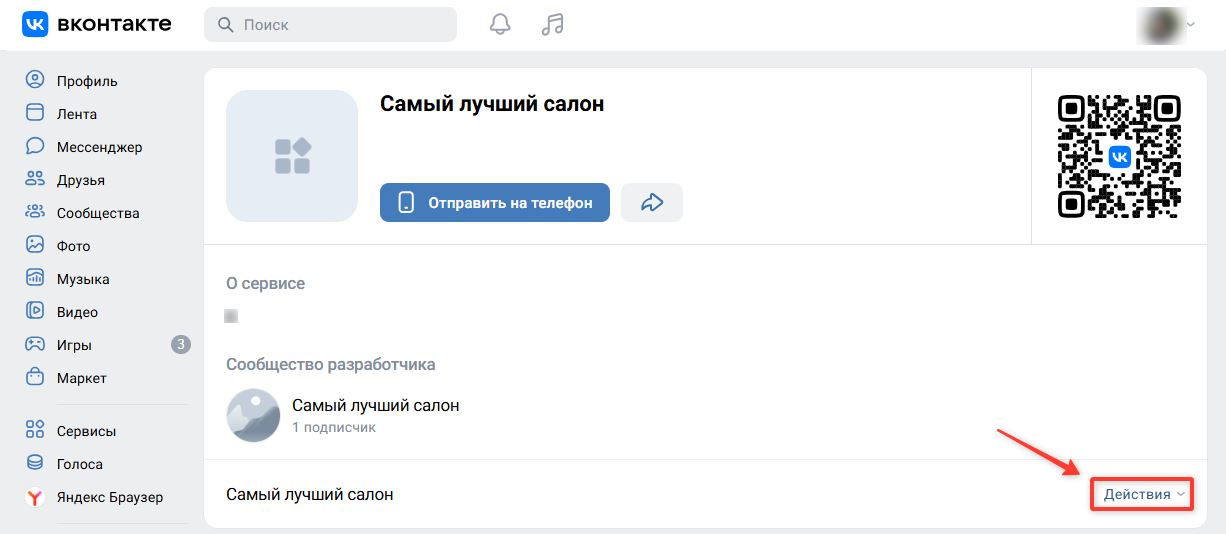Viewport: 1226px width, 534px height.
Task: Open the profile avatar menu in header
Action: coord(1166,24)
